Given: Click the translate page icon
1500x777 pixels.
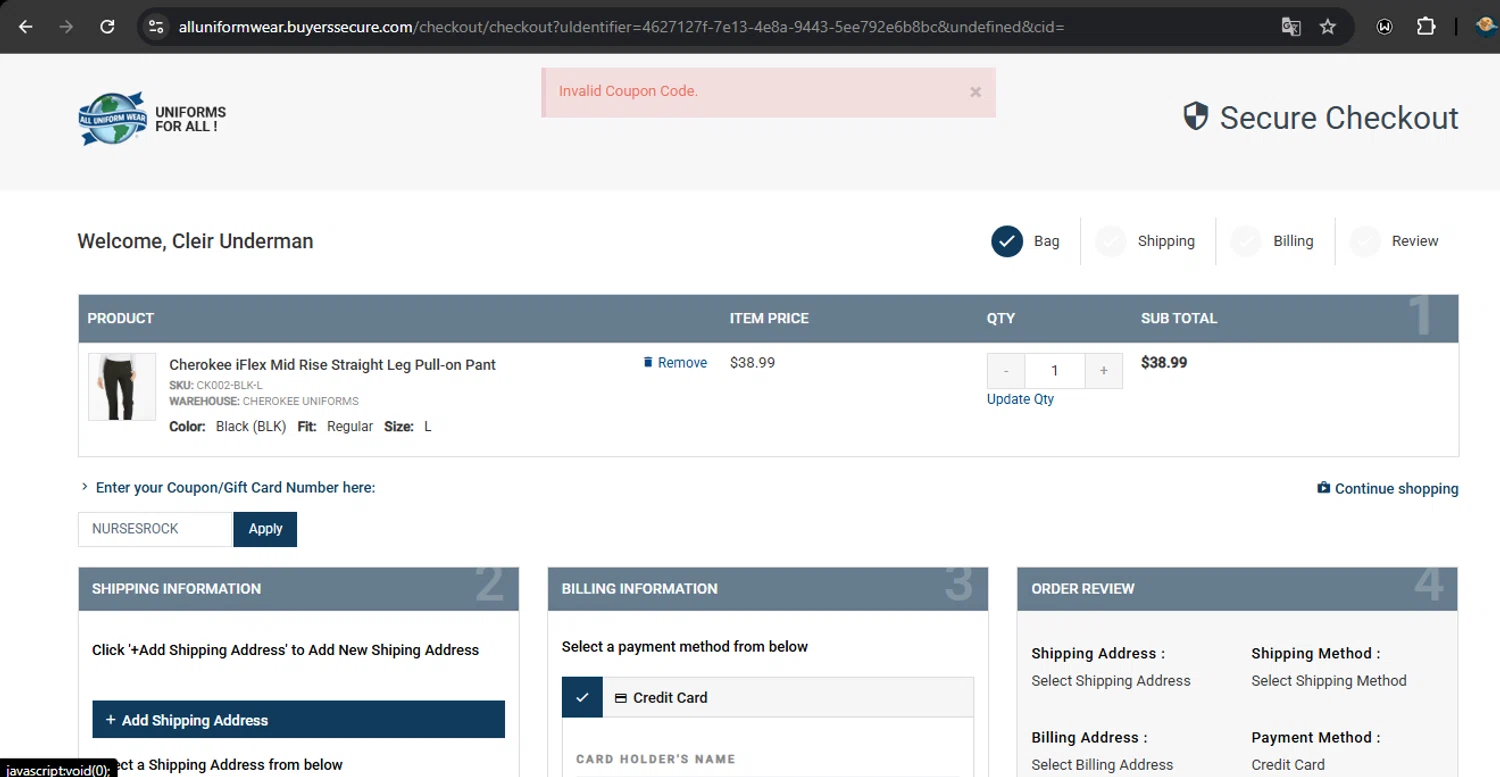Looking at the screenshot, I should 1291,27.
